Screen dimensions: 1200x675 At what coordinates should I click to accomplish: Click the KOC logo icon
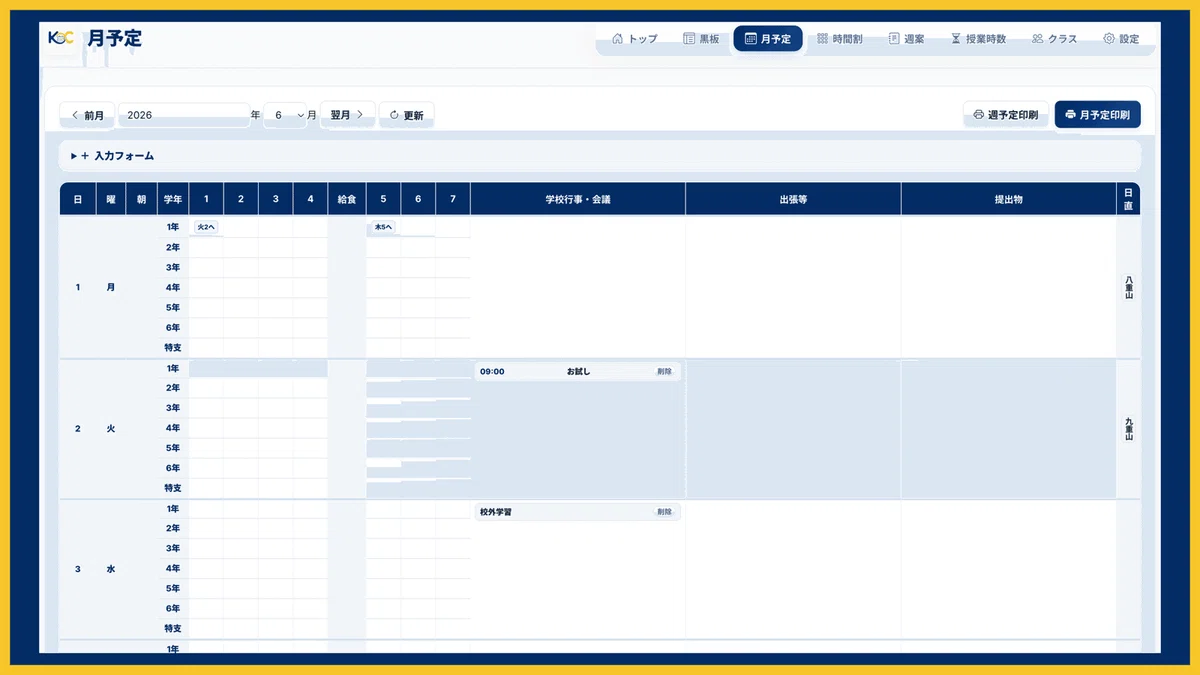(61, 38)
